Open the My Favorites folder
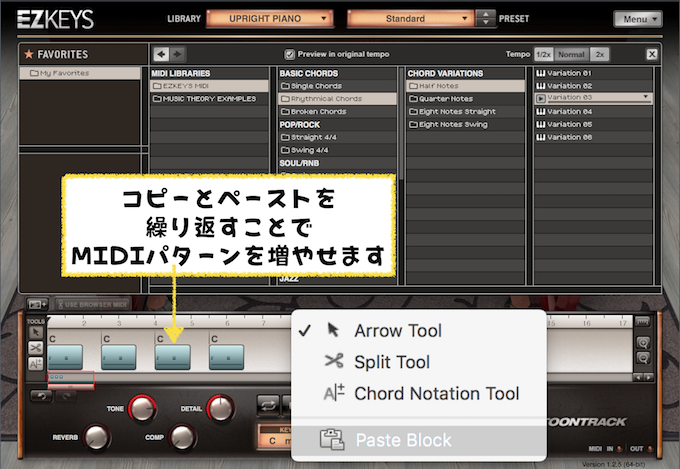 80,73
